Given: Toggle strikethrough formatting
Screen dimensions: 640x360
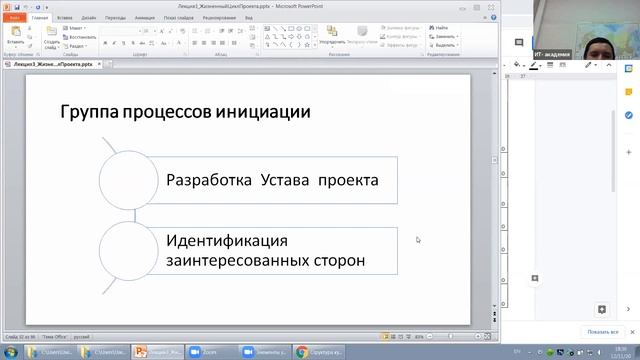Looking at the screenshot, I should pyautogui.click(x=142, y=43).
